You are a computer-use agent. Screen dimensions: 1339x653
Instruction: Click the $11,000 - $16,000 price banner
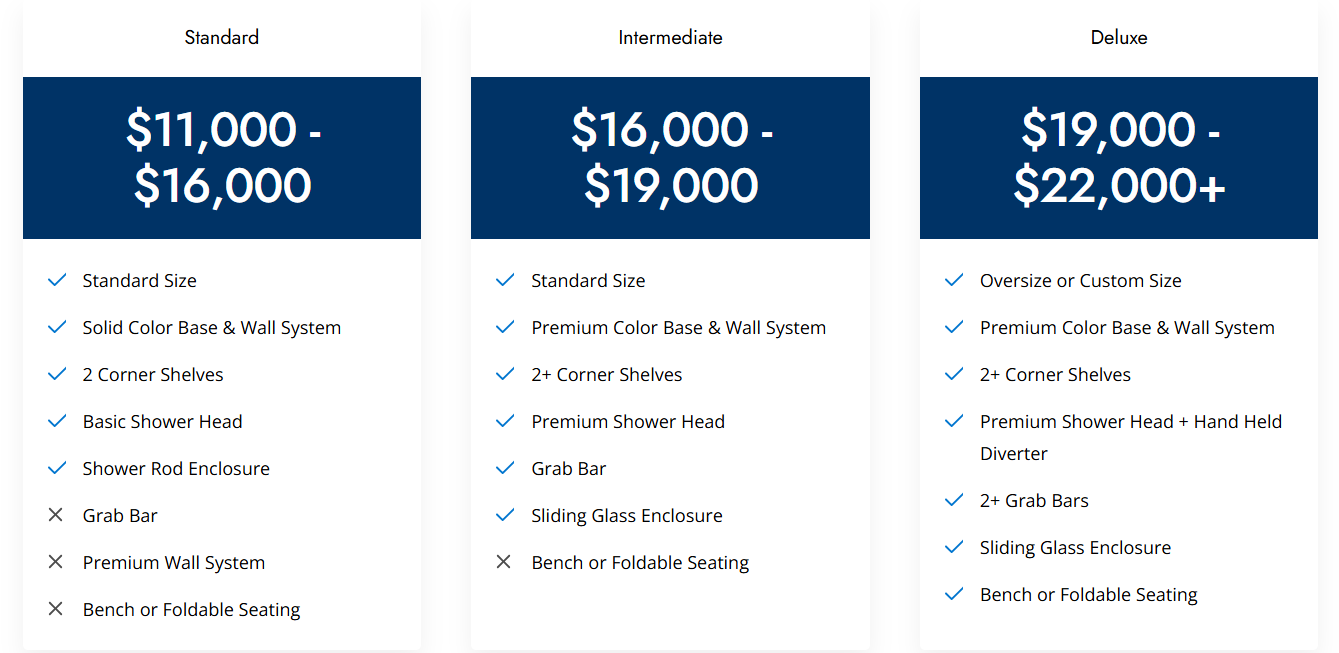coord(222,158)
